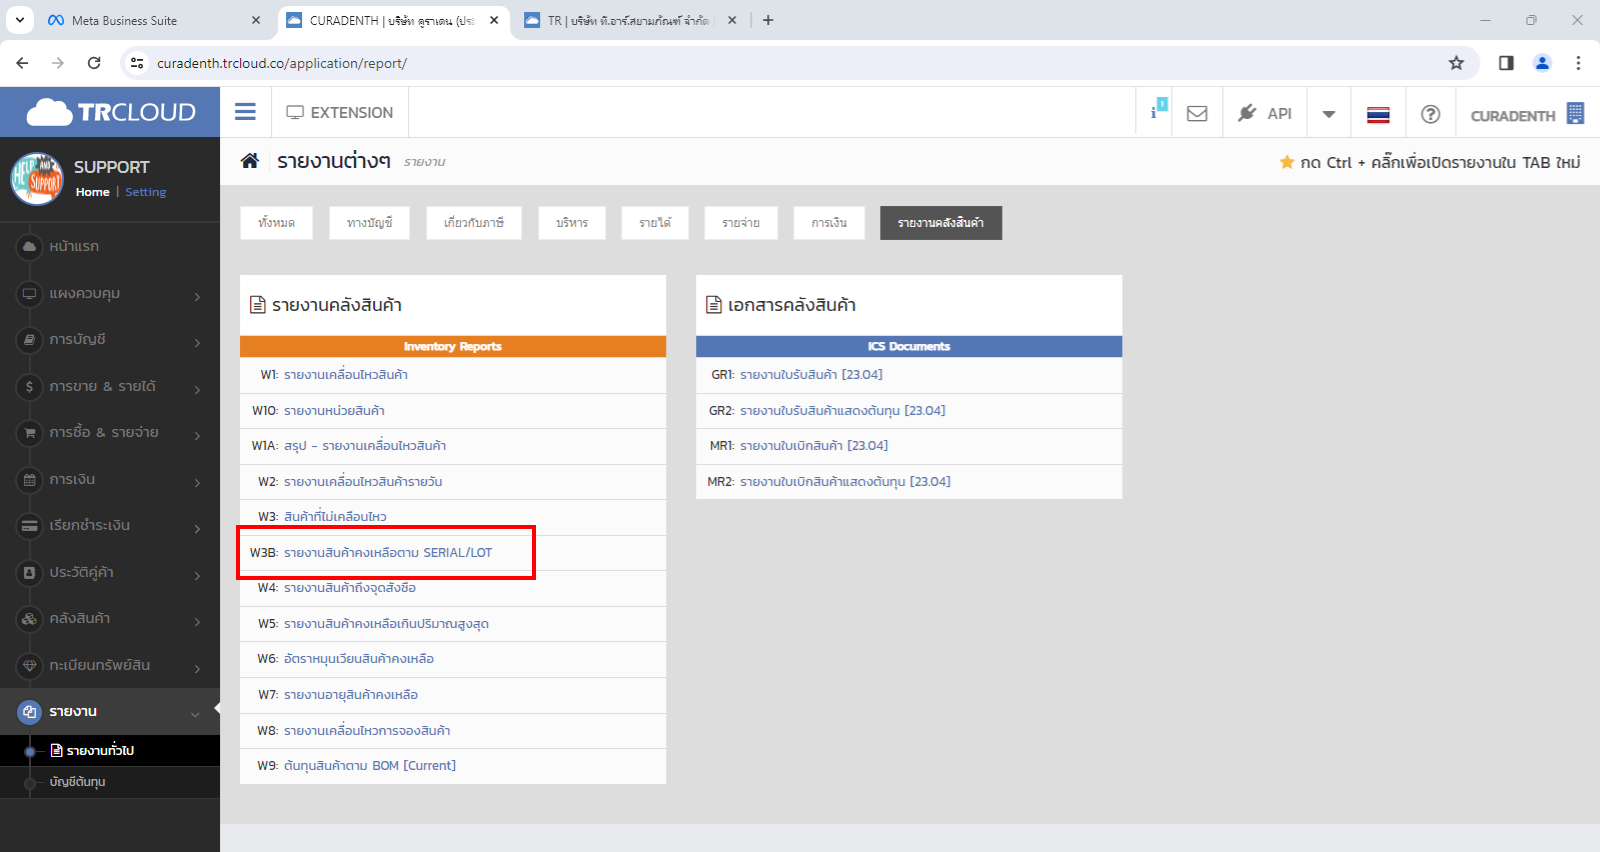Bookmark this page with the star icon

click(x=1456, y=63)
